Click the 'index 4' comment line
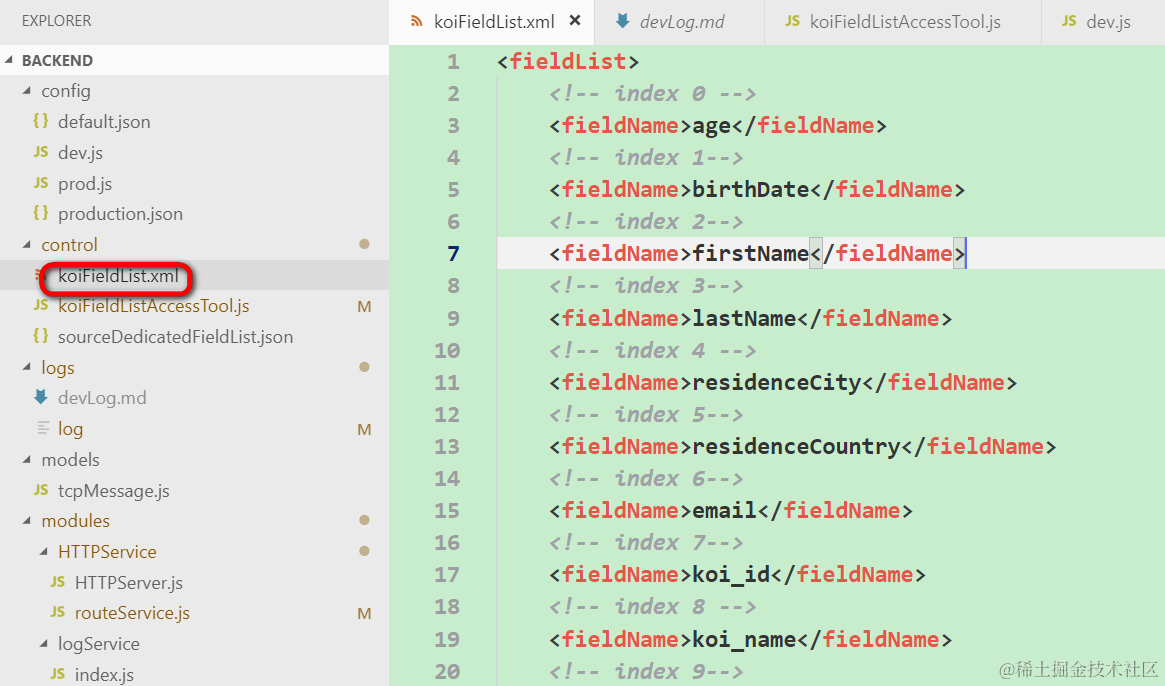 pyautogui.click(x=653, y=351)
